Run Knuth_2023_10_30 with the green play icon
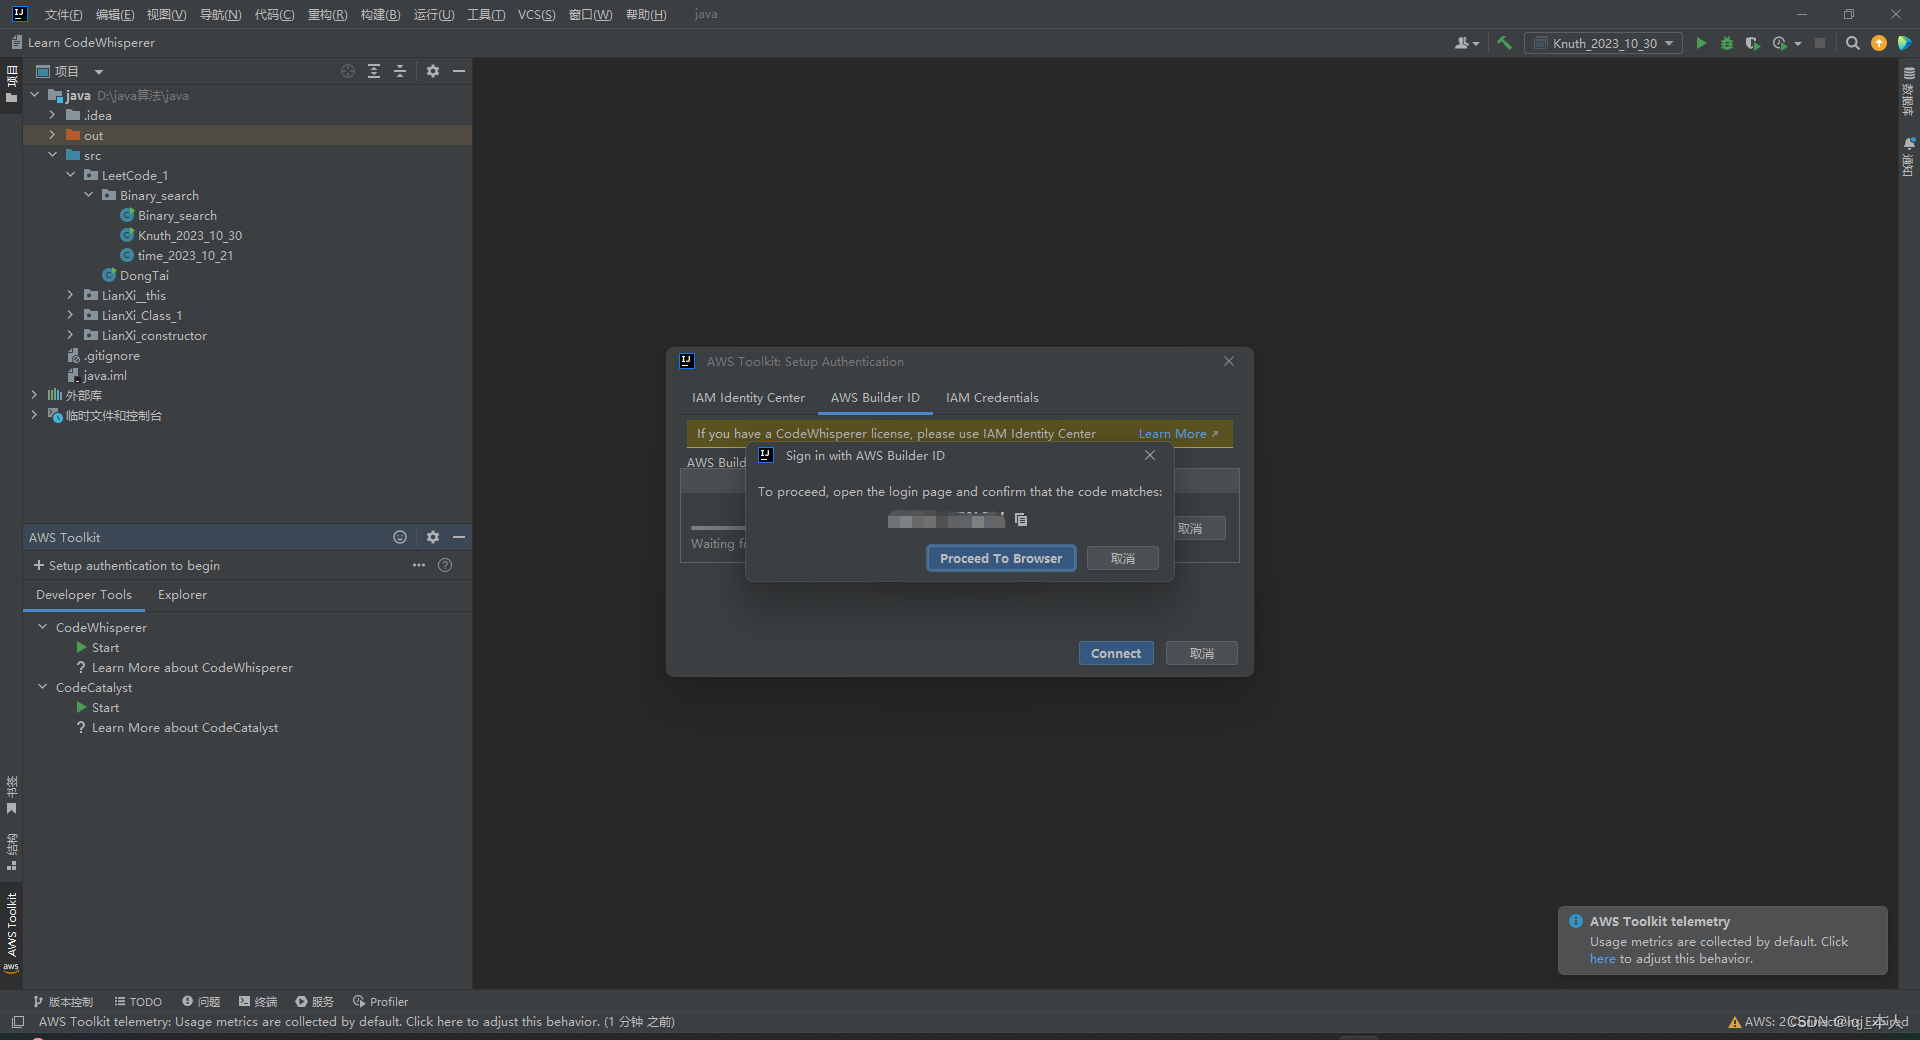The width and height of the screenshot is (1920, 1040). [1701, 43]
